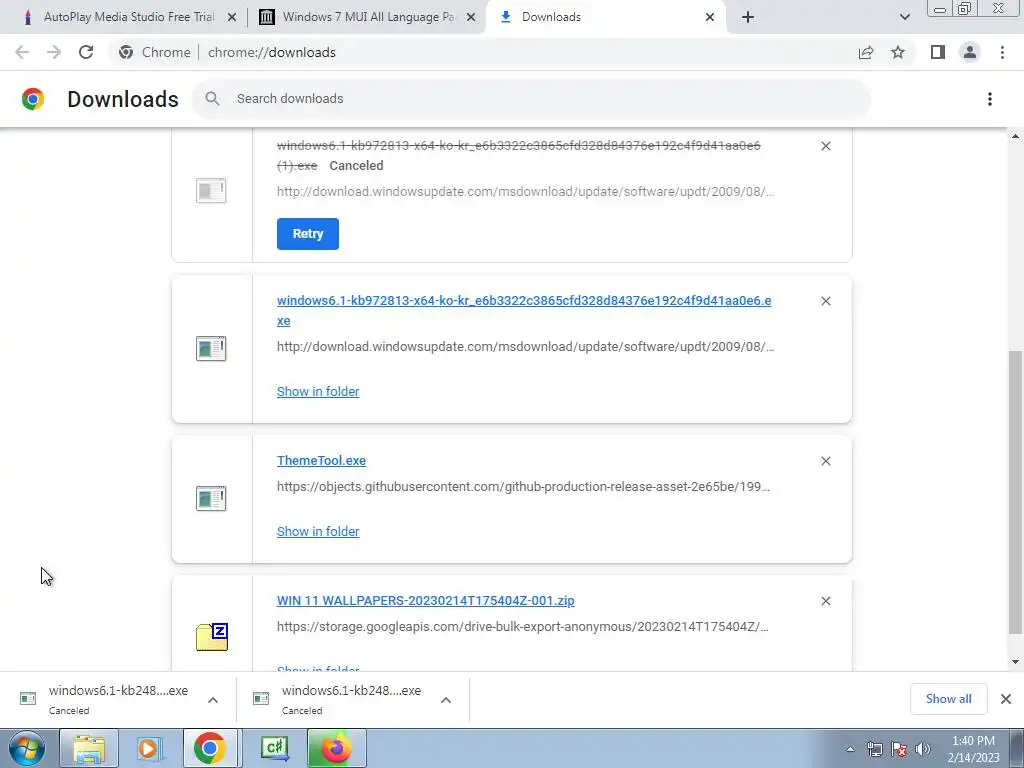Expand options for second shelf kb248 download
The height and width of the screenshot is (768, 1024).
tap(445, 700)
